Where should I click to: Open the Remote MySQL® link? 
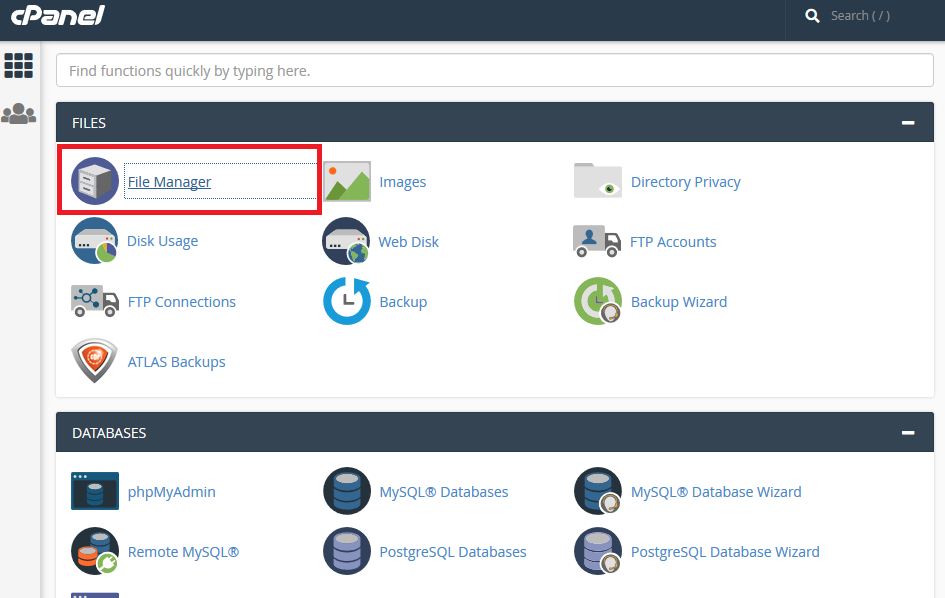[183, 552]
